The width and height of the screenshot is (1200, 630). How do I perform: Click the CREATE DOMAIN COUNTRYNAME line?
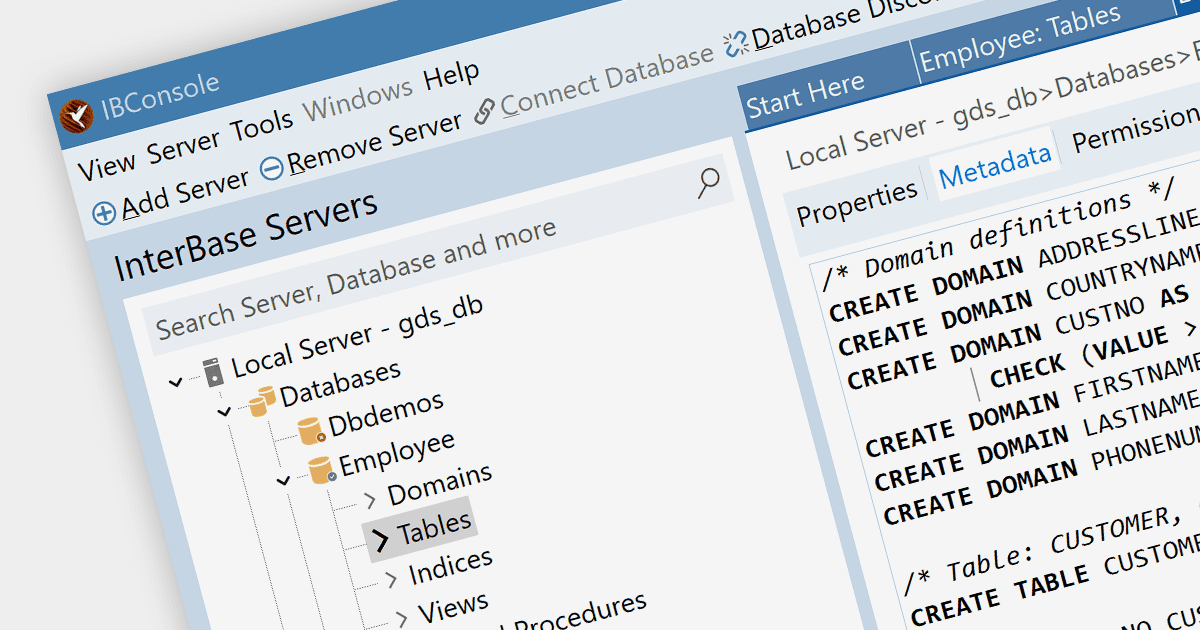1019,300
